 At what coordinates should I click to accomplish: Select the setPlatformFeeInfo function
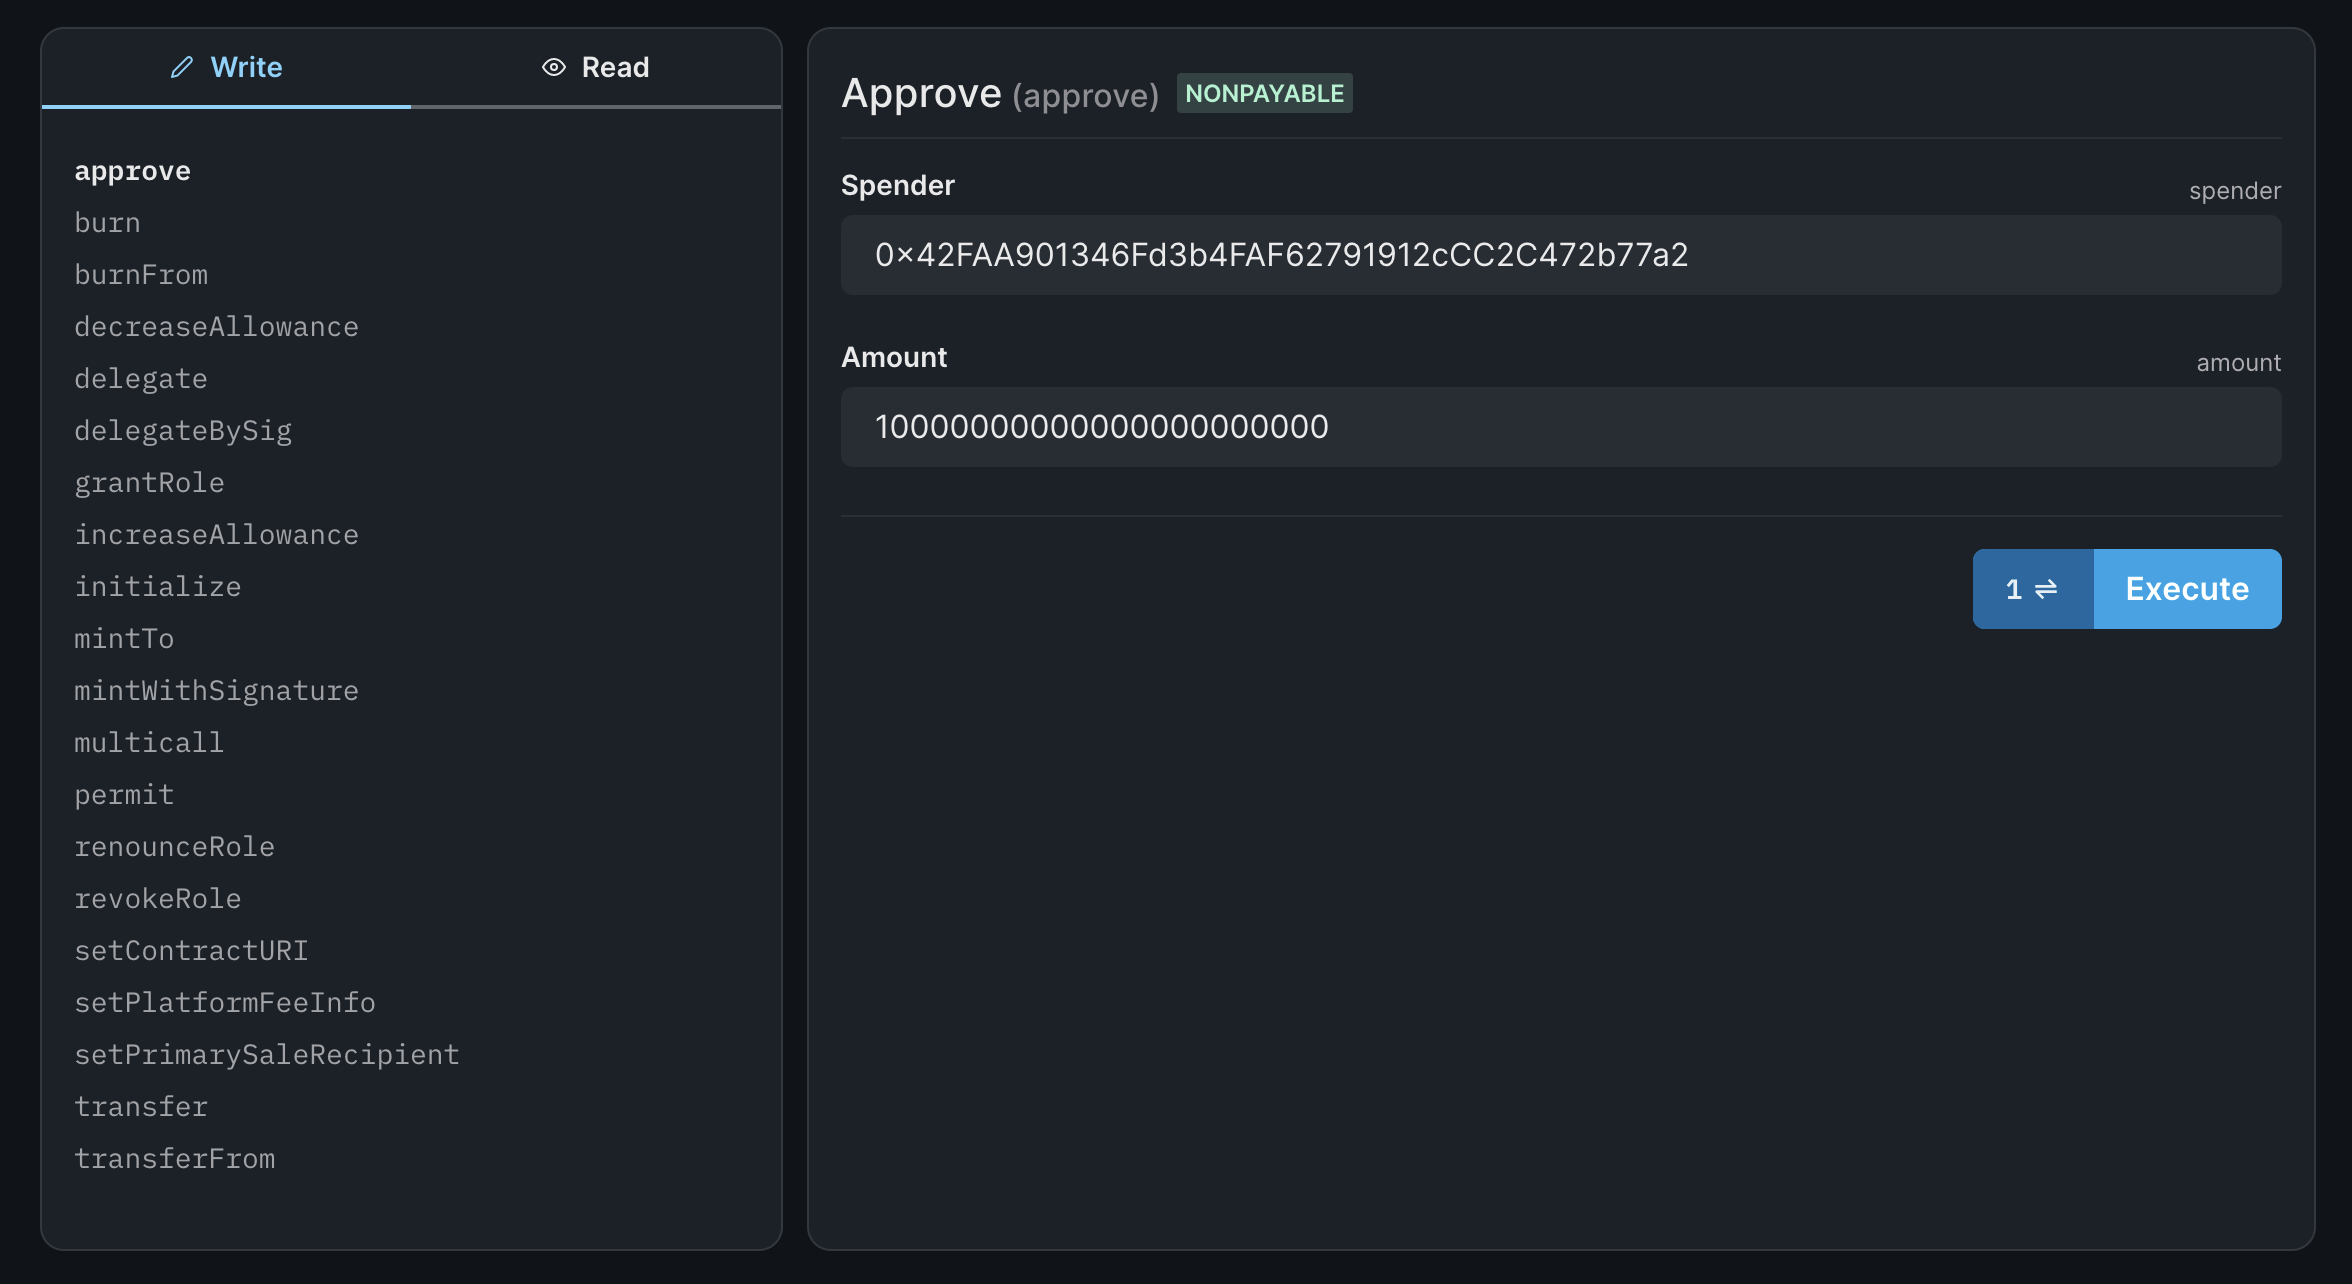[x=225, y=1002]
